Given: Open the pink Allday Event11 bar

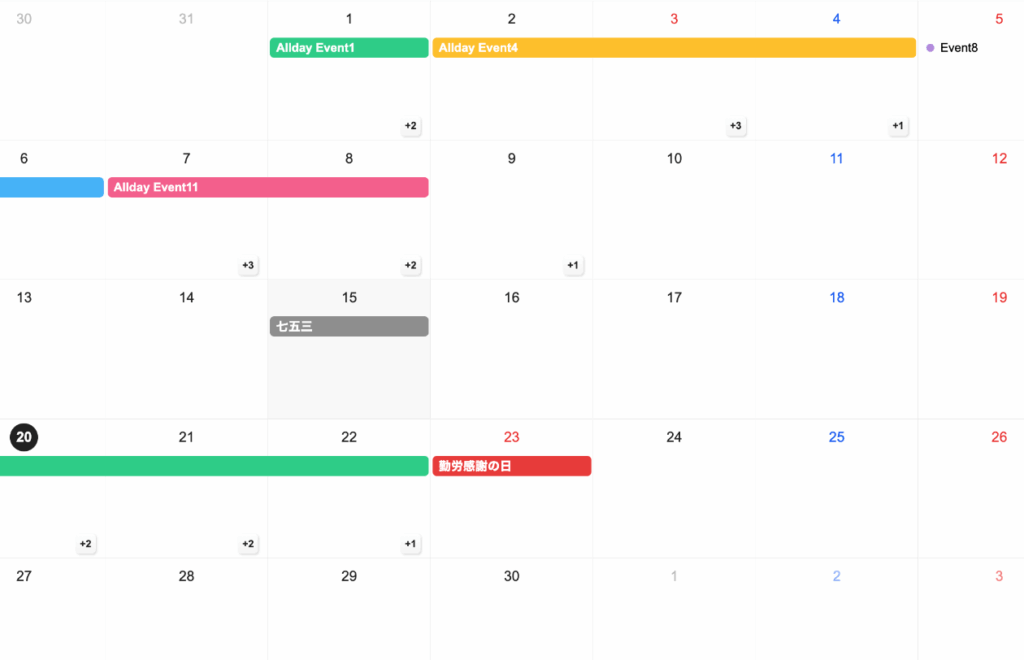Looking at the screenshot, I should (268, 187).
